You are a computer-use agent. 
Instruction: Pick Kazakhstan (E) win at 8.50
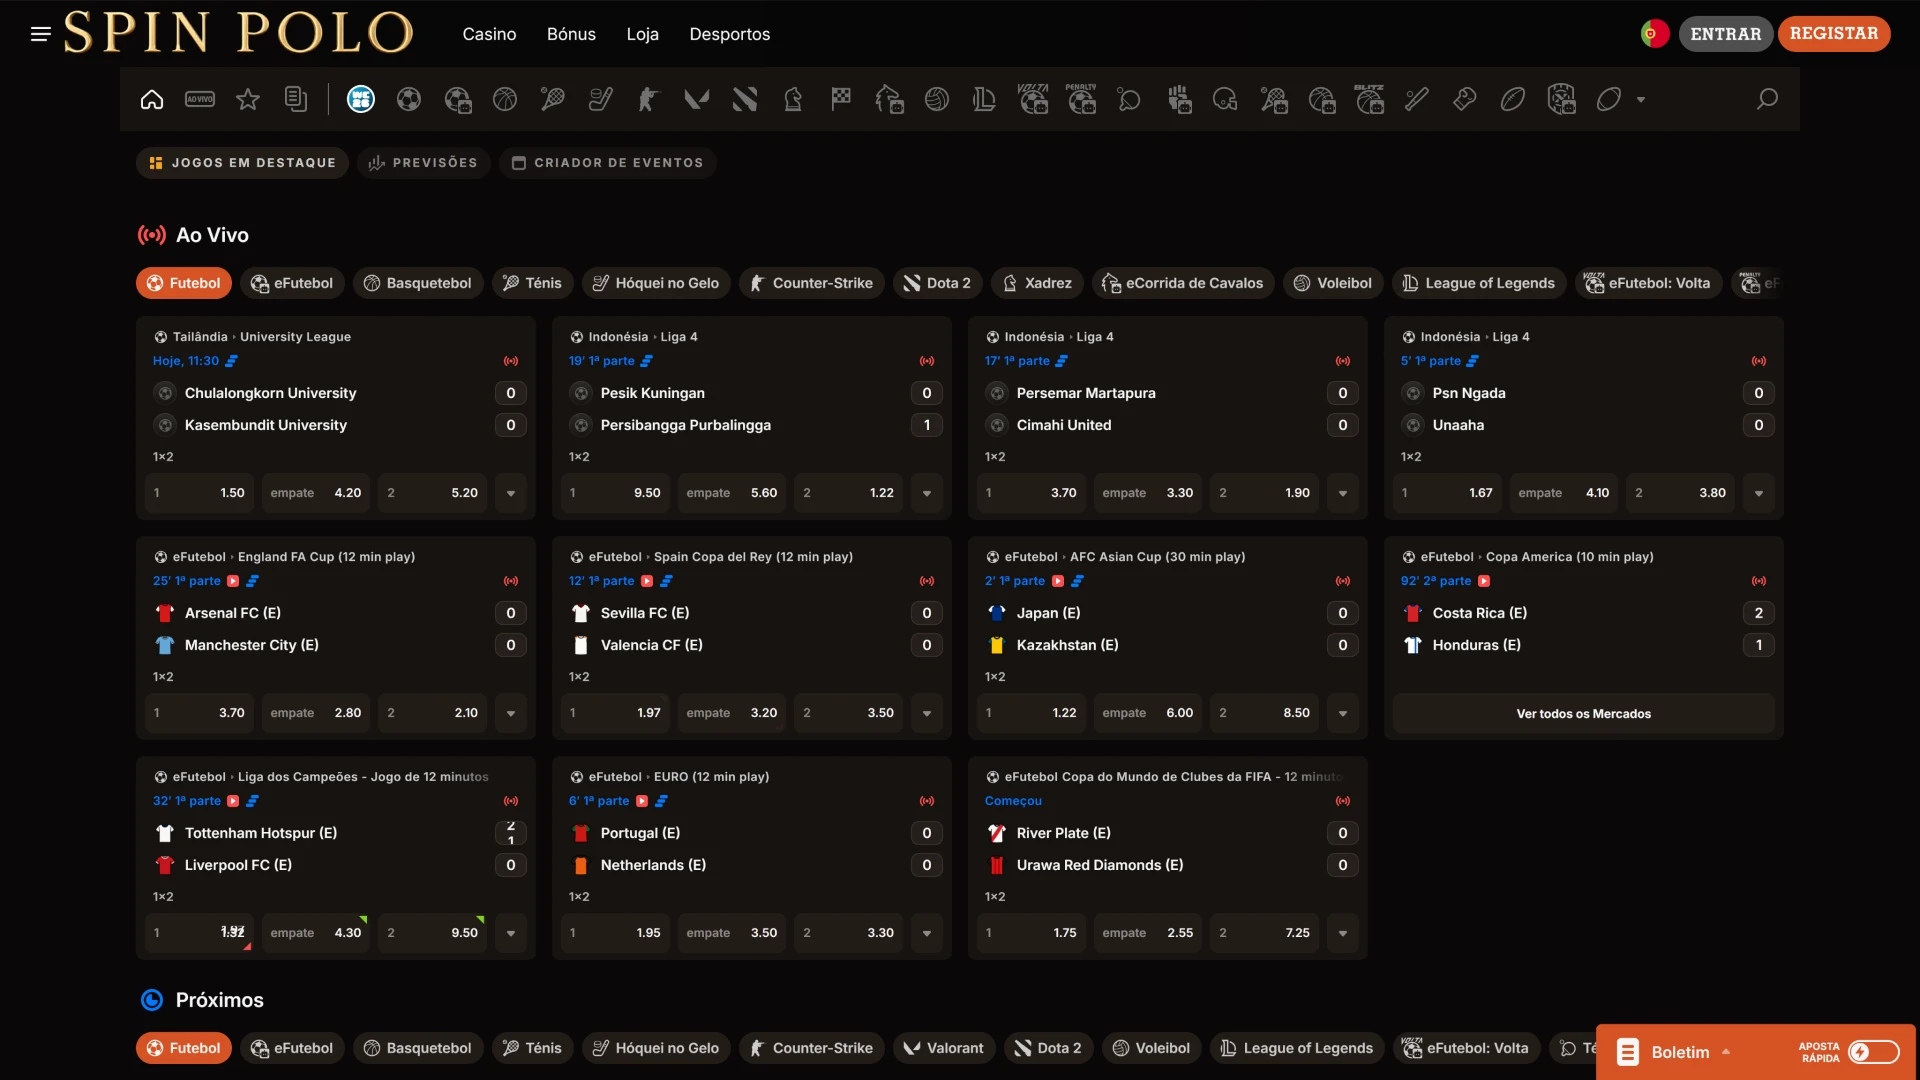tap(1264, 713)
